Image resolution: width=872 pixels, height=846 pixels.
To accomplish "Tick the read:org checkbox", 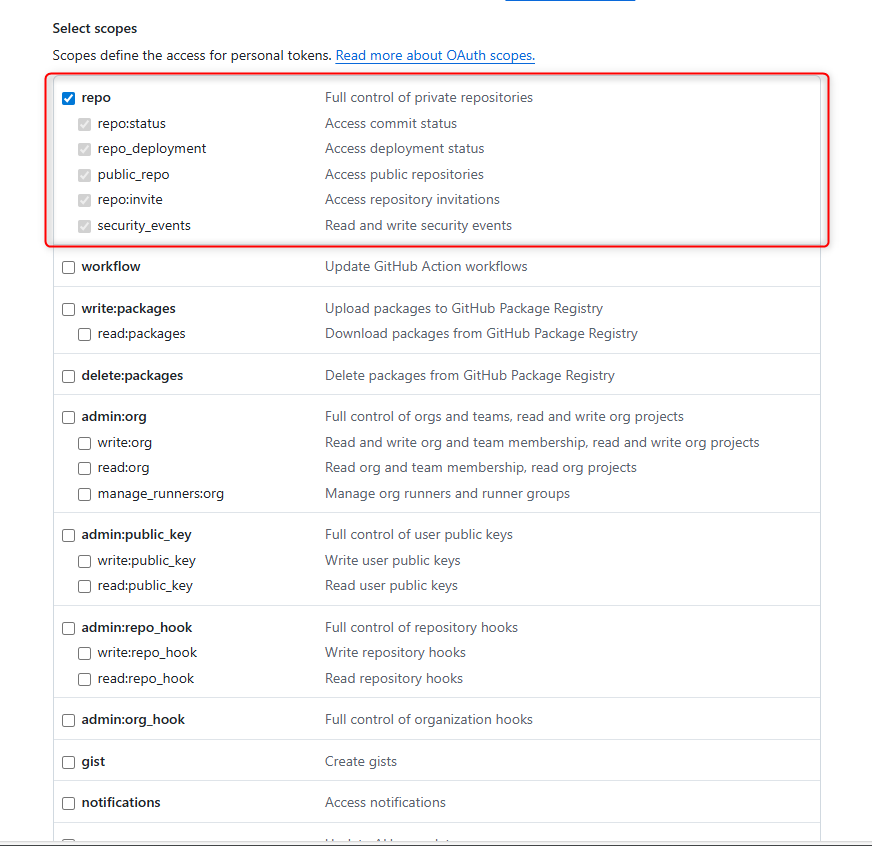I will pyautogui.click(x=85, y=468).
